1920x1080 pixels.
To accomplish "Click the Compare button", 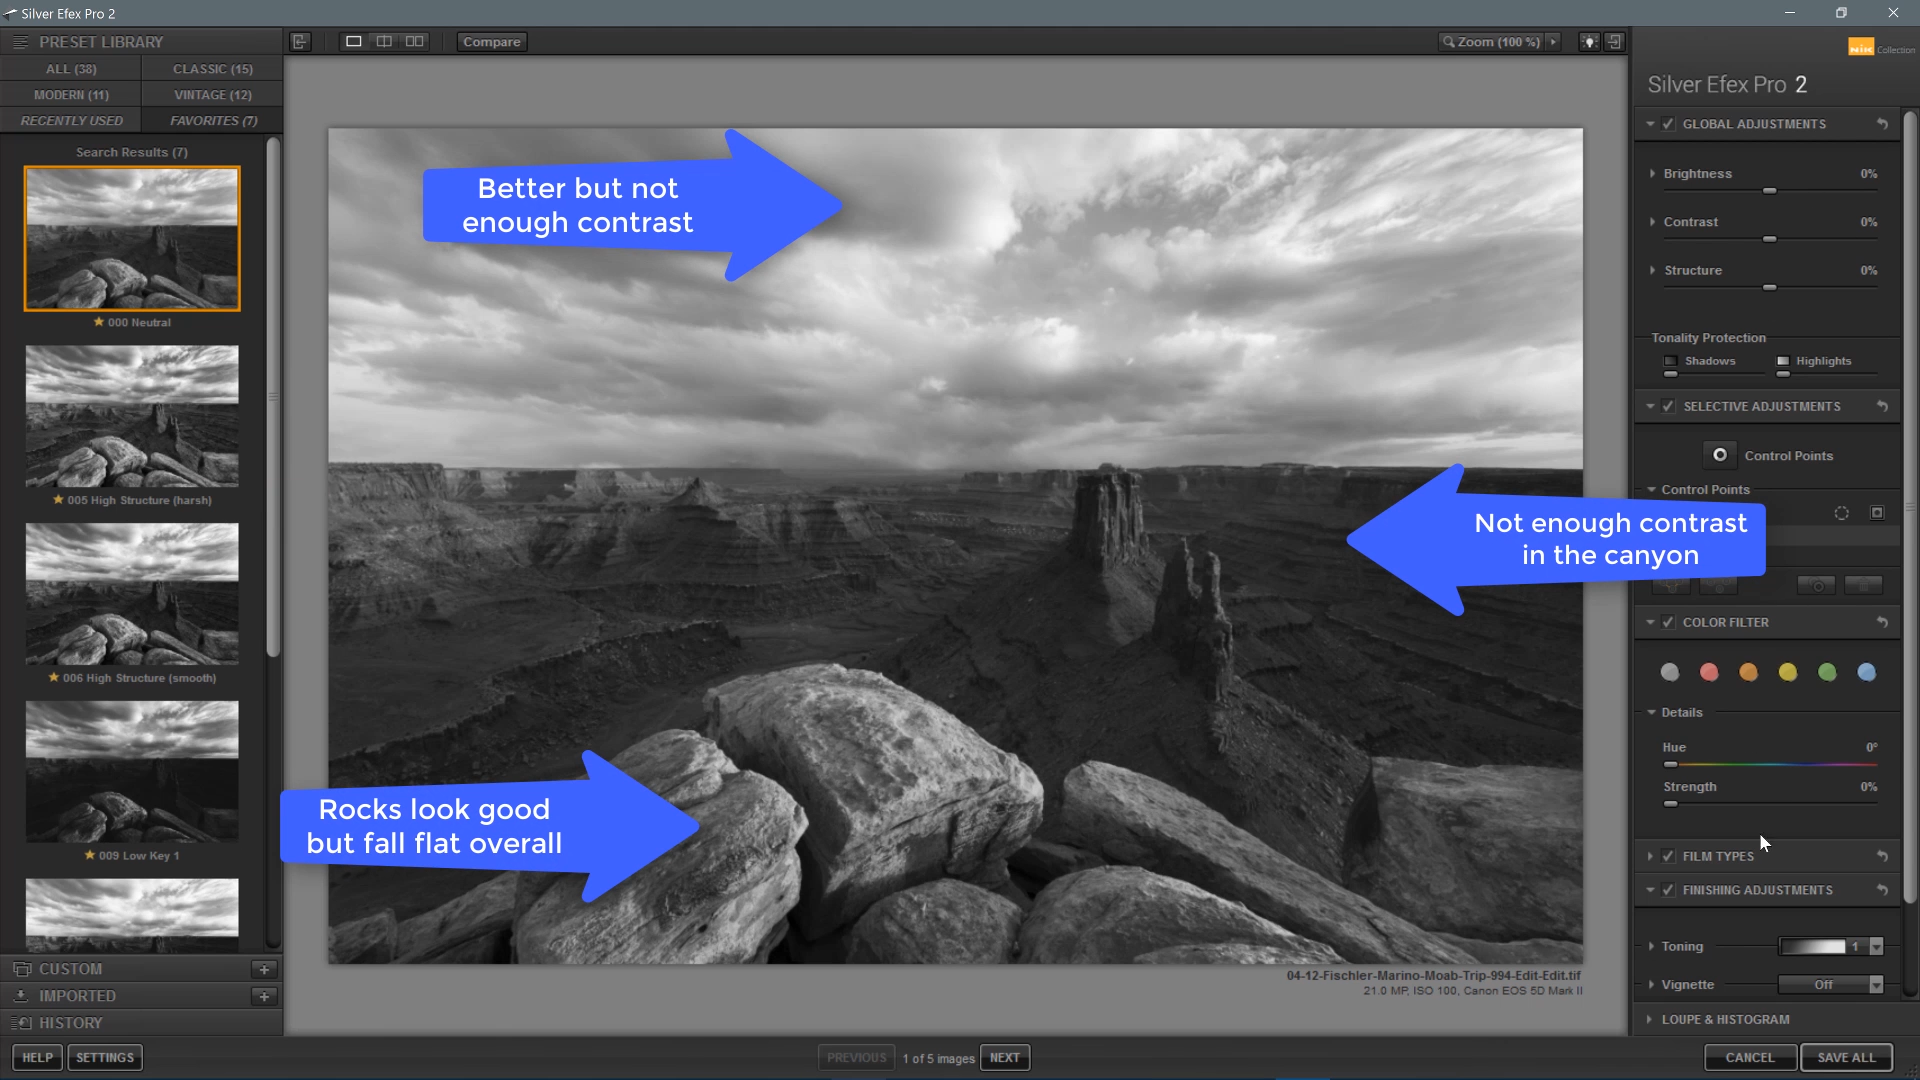I will point(492,41).
